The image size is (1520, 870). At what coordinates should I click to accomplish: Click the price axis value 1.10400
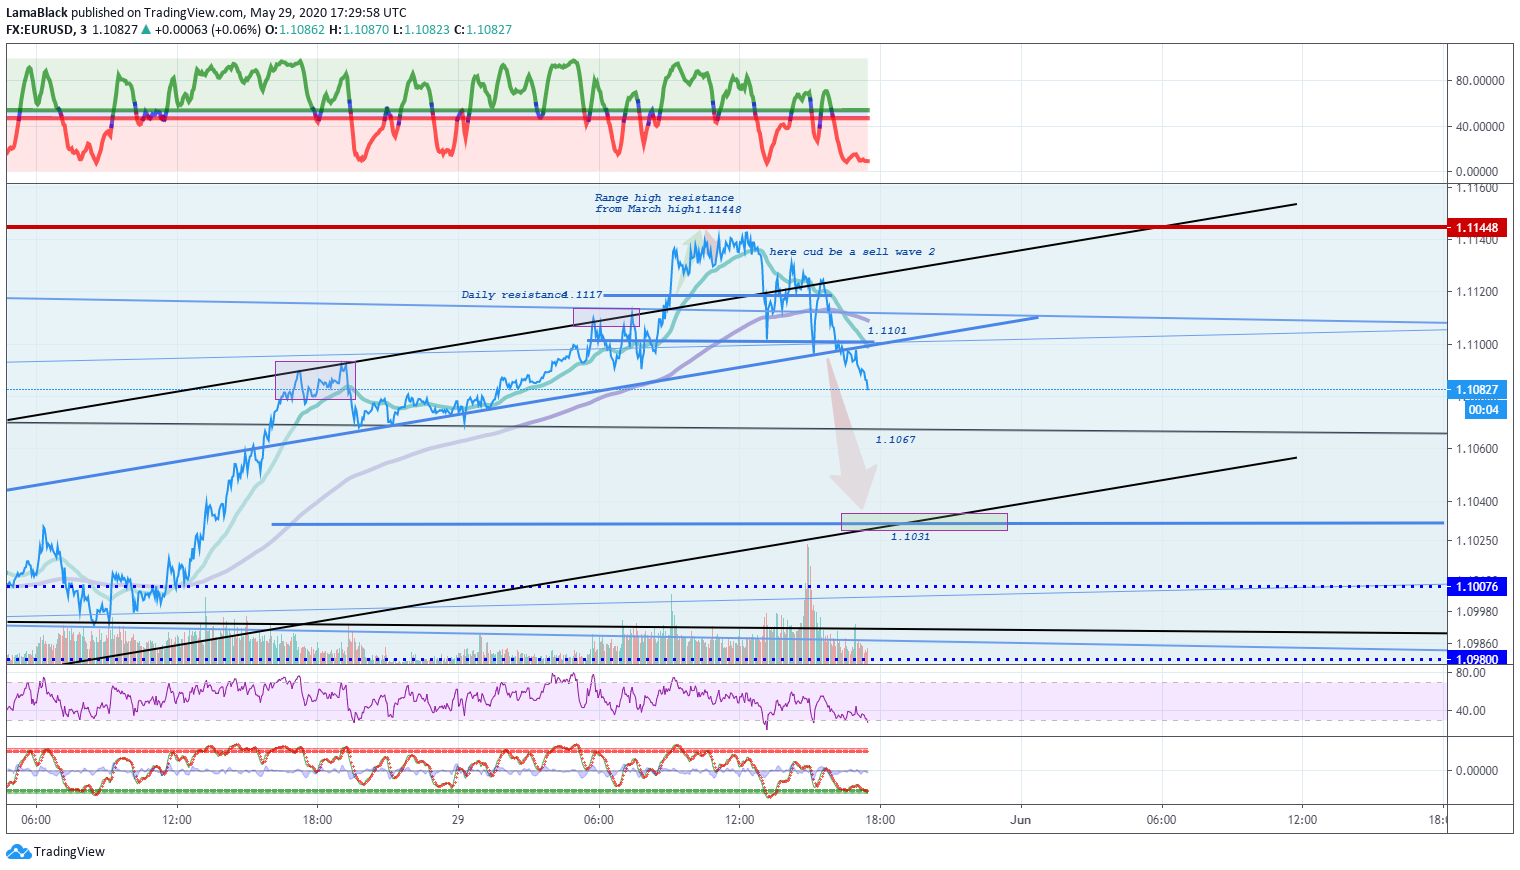point(1477,502)
